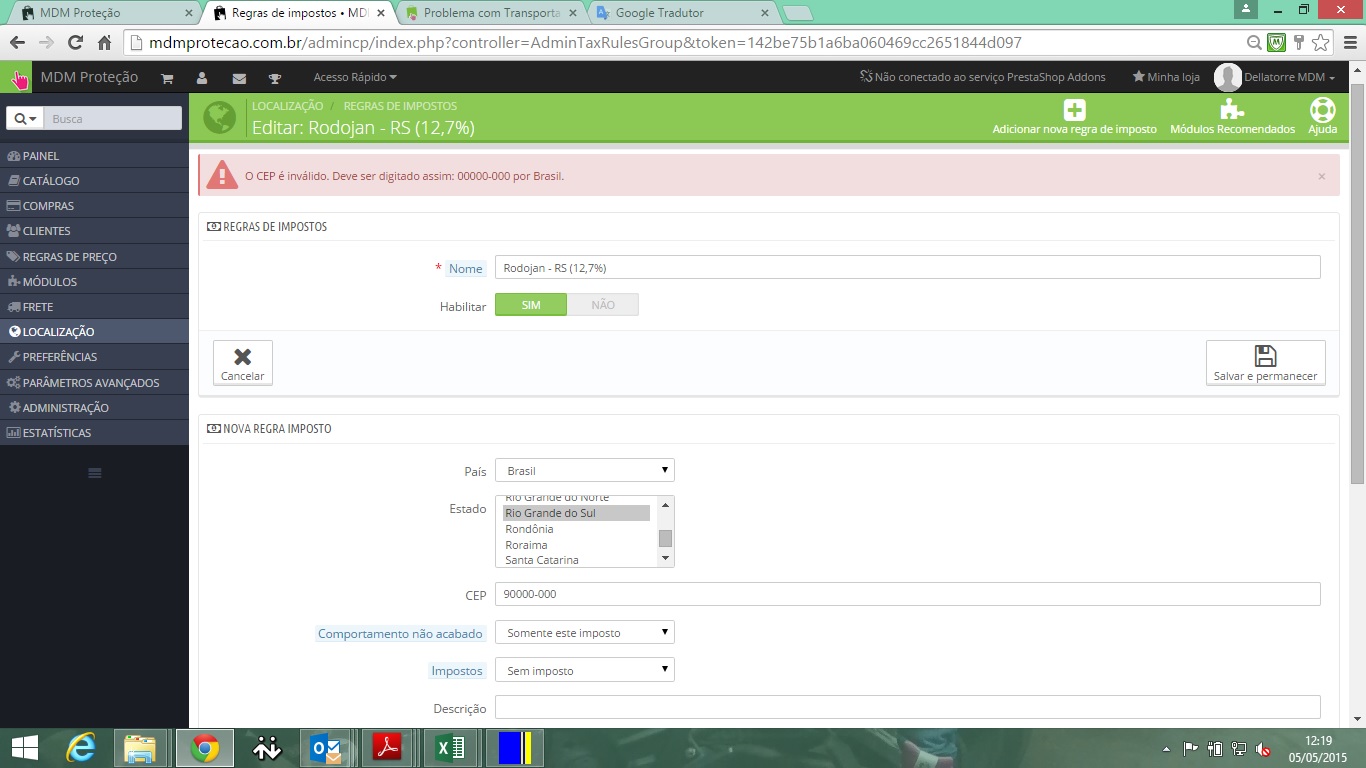Click the Busca search field
1366x768 pixels.
point(112,118)
